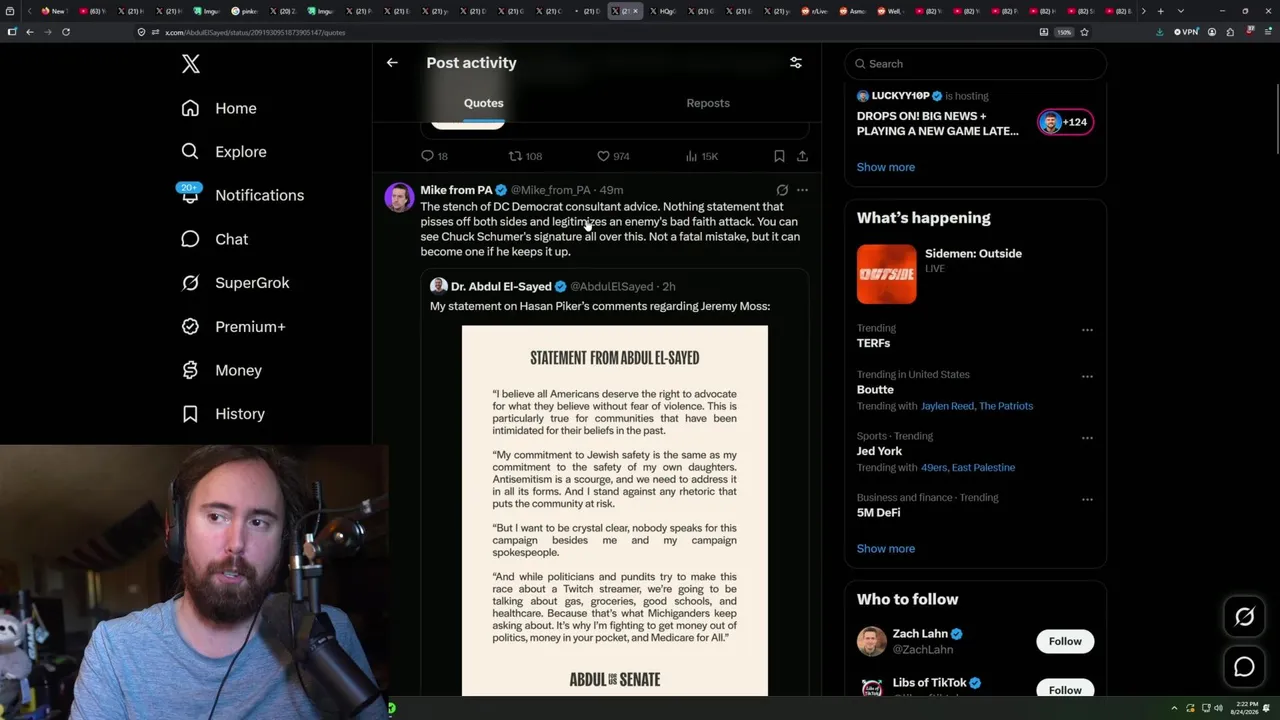Screen dimensions: 1280x720
Task: Open the taskbar clock showing 2:22 PM
Action: coord(1246,708)
